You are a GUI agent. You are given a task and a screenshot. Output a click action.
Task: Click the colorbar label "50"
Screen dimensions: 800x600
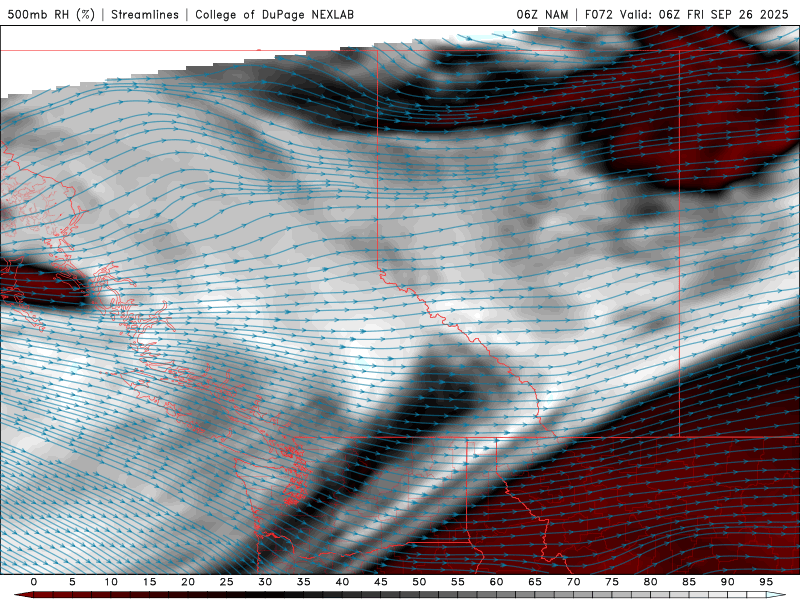click(419, 582)
